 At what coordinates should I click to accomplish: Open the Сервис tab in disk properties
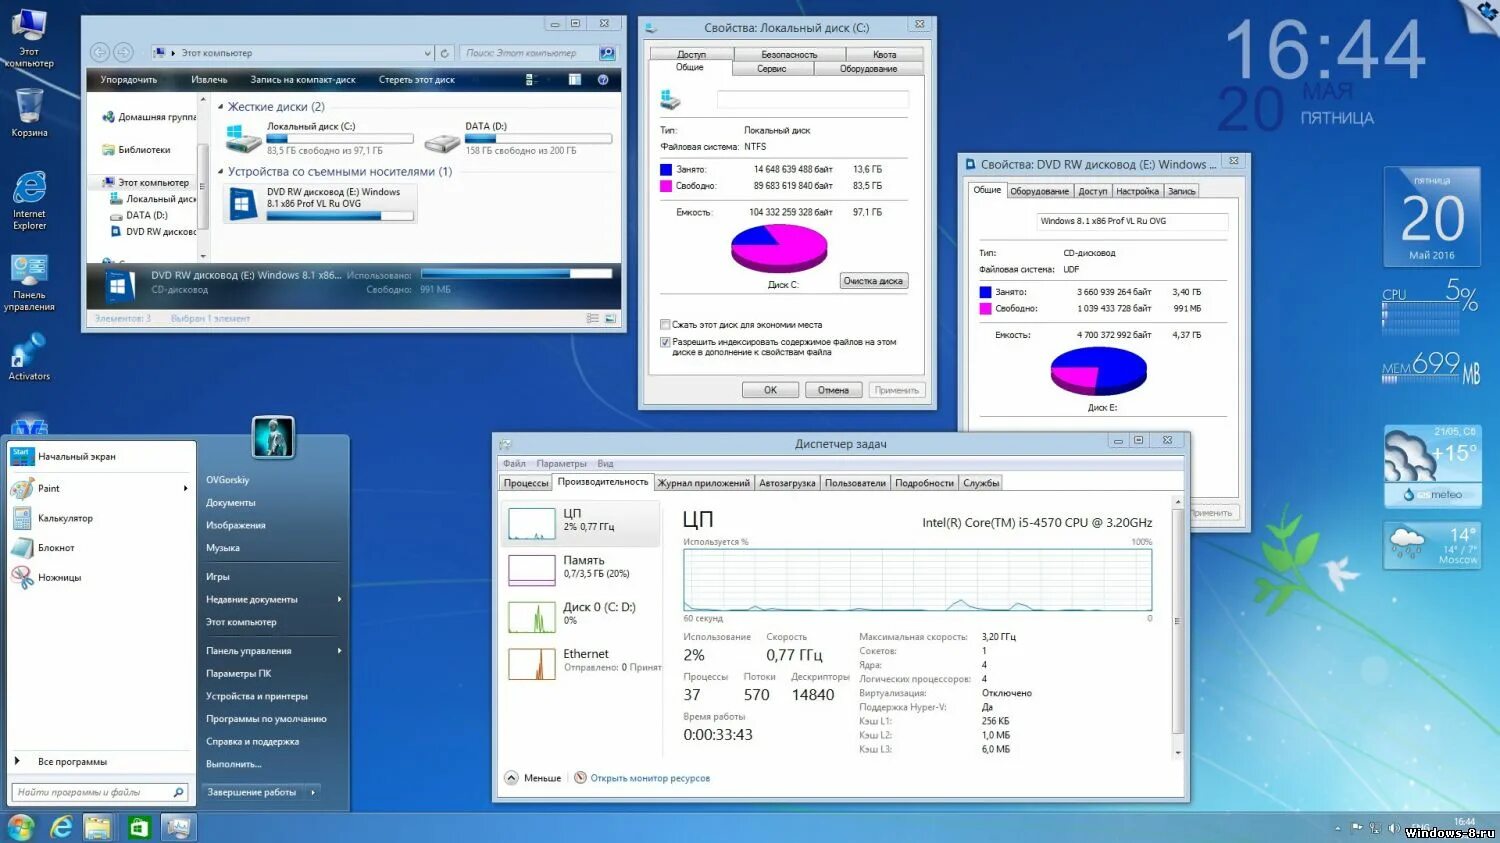click(x=771, y=68)
